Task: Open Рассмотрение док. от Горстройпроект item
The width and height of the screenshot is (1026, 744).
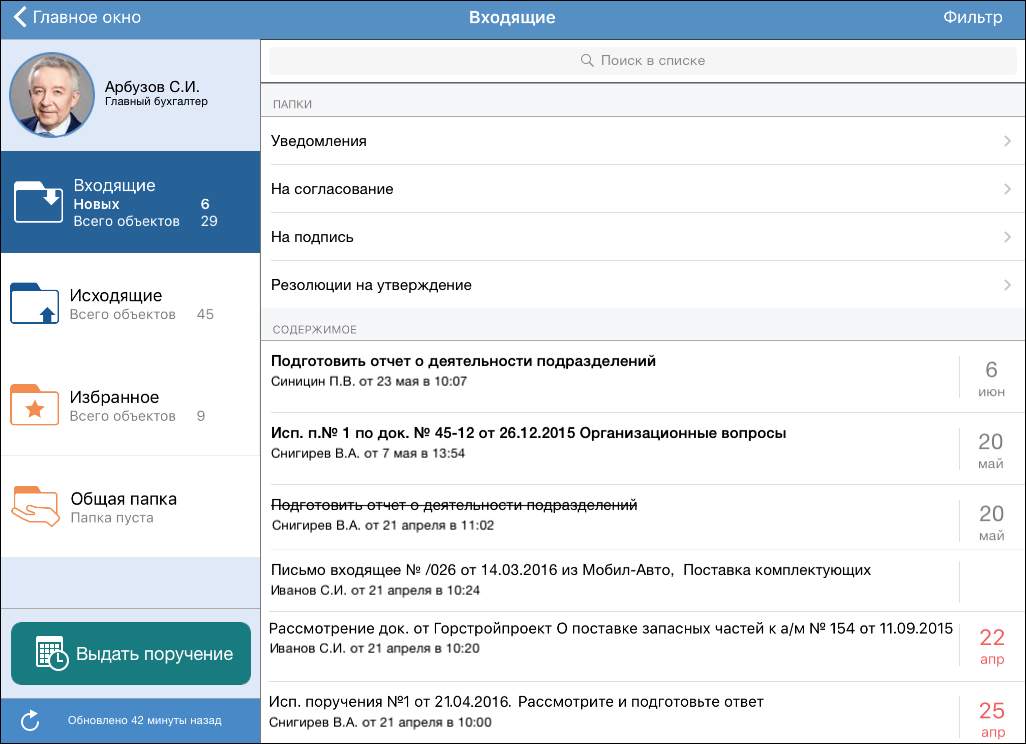Action: 643,647
